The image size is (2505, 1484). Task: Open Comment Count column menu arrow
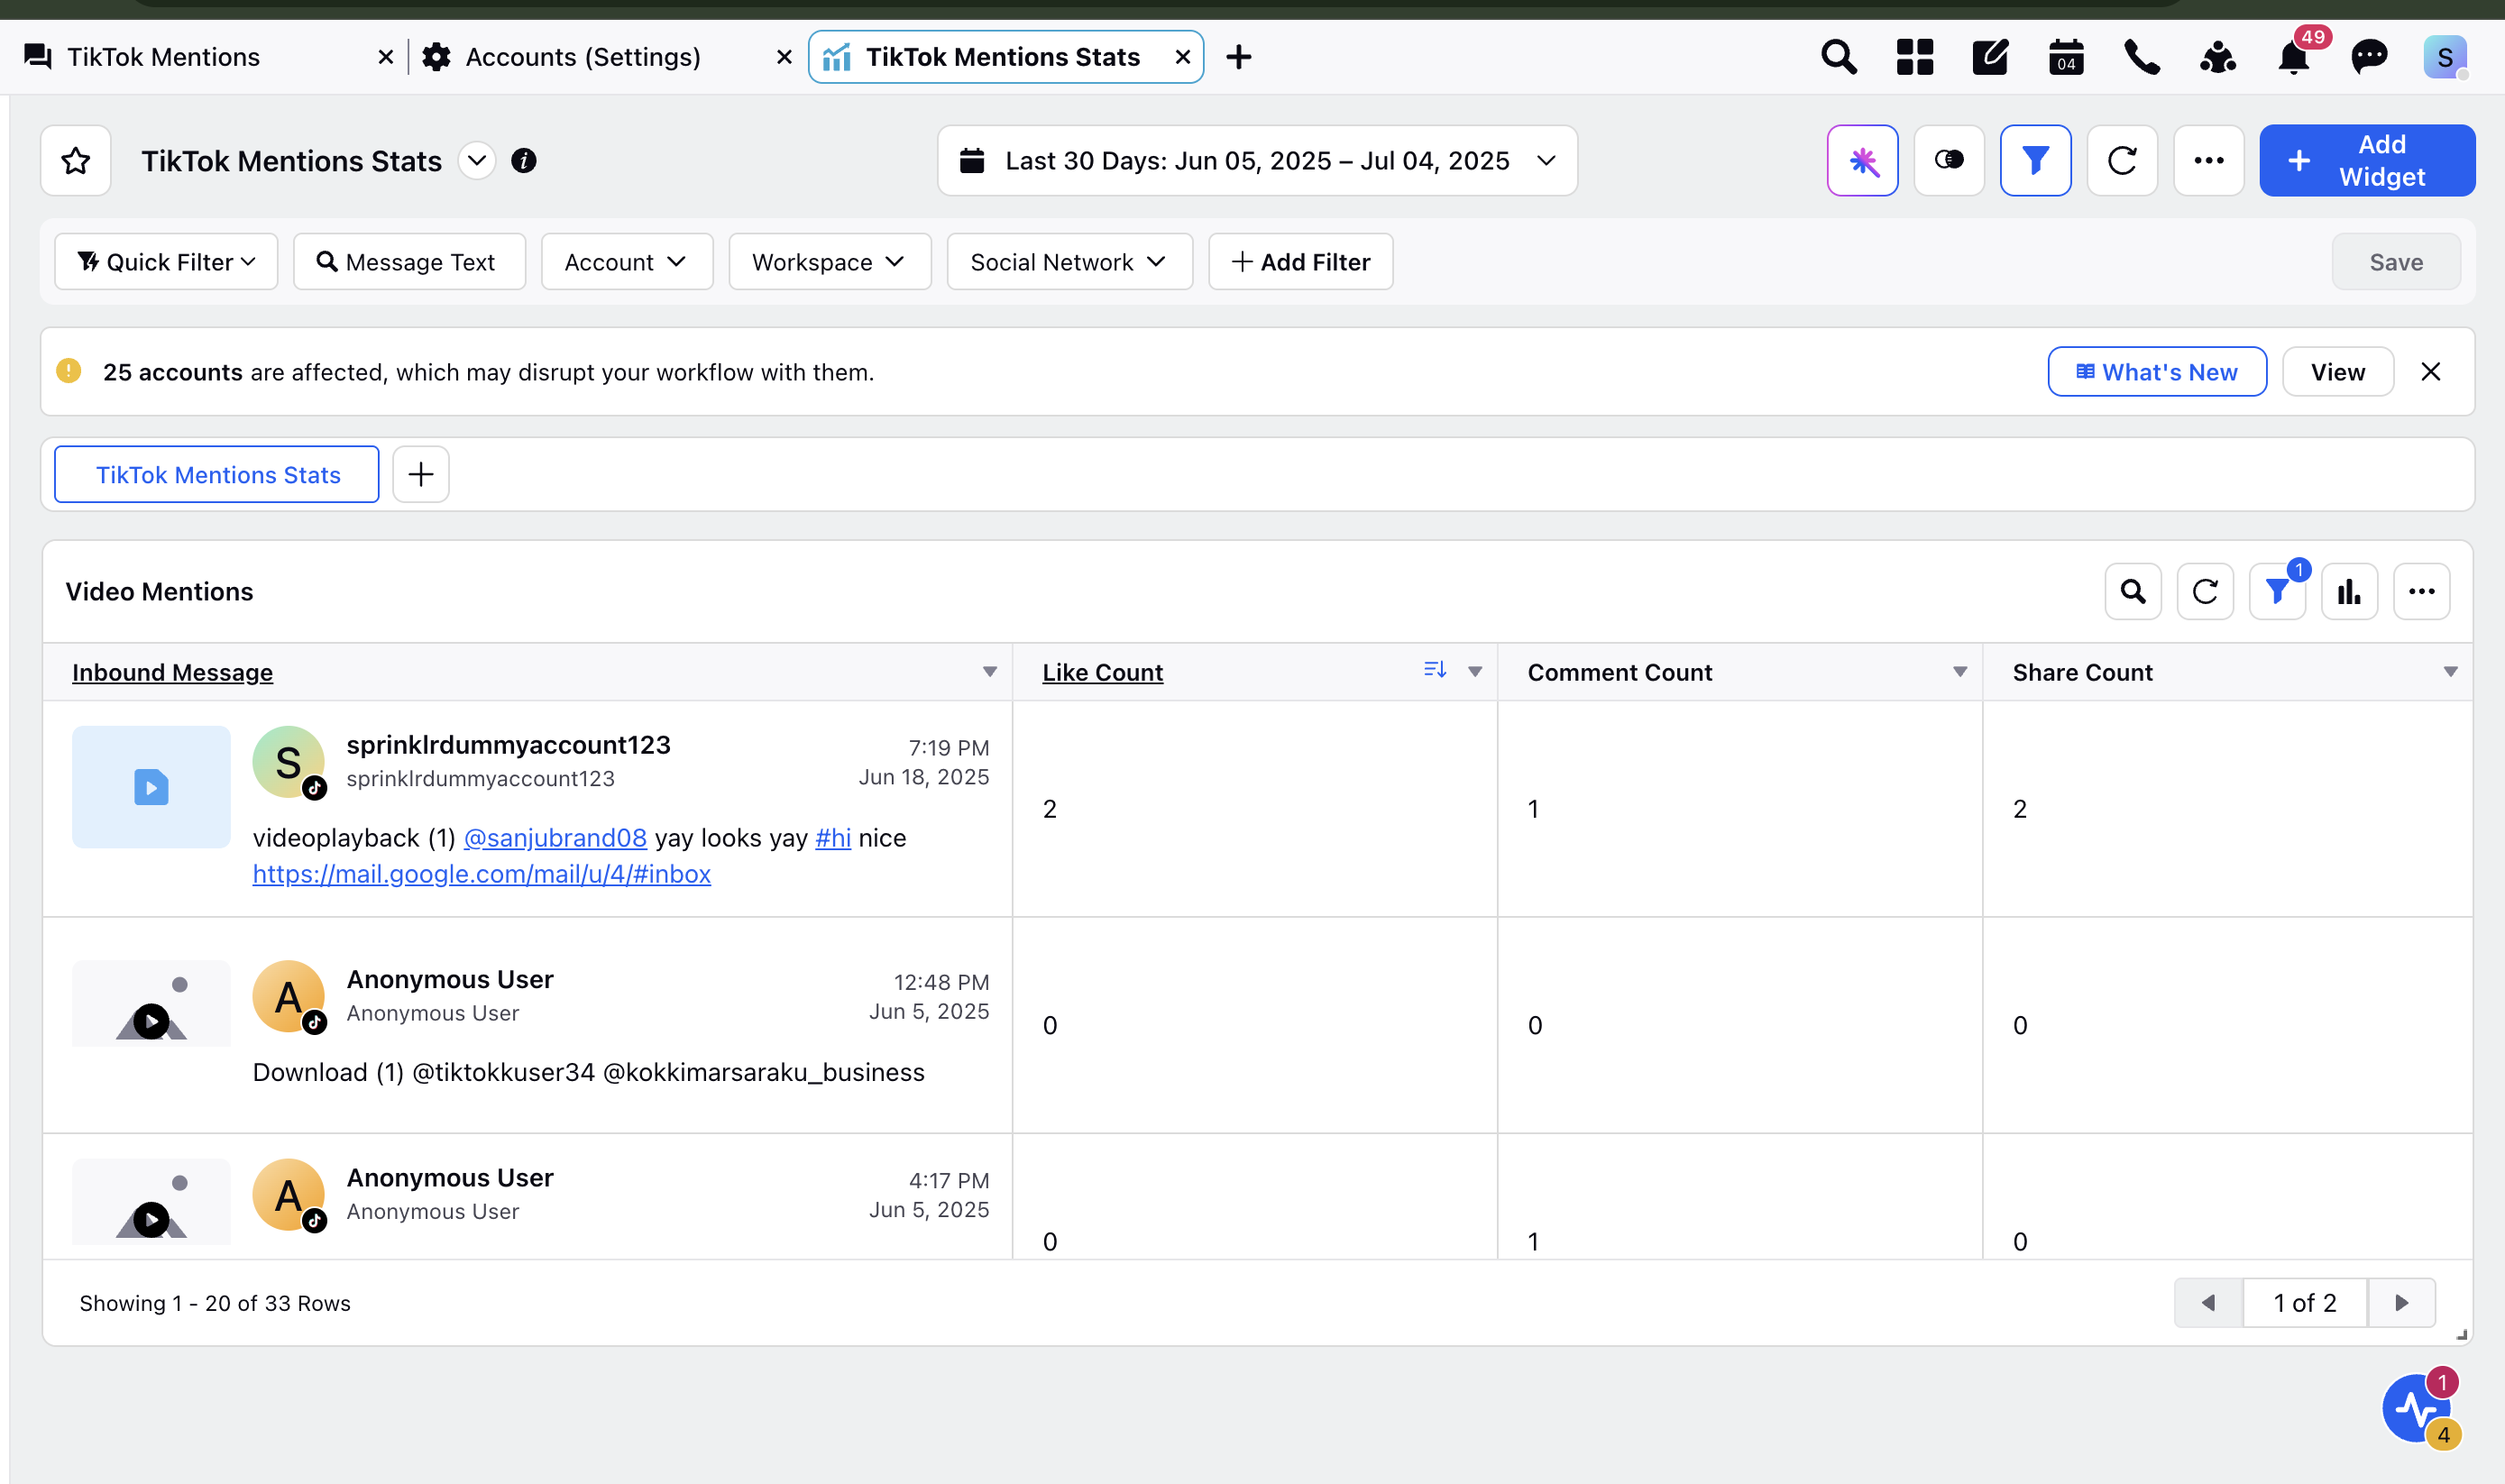(1959, 672)
